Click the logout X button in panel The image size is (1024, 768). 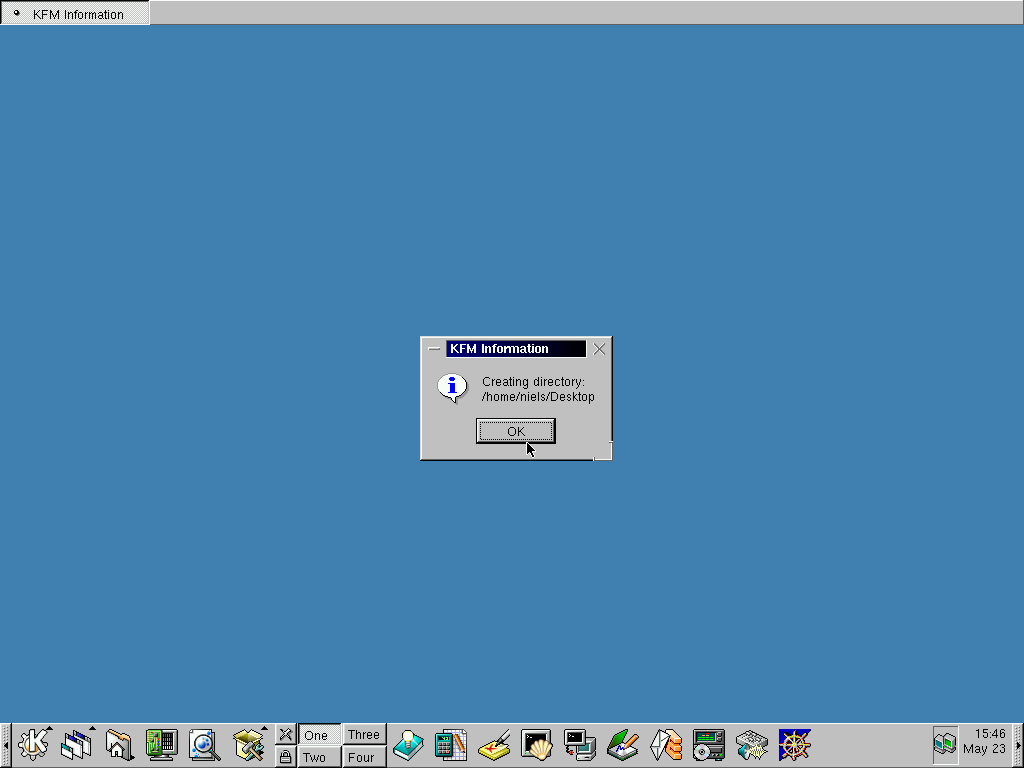285,734
